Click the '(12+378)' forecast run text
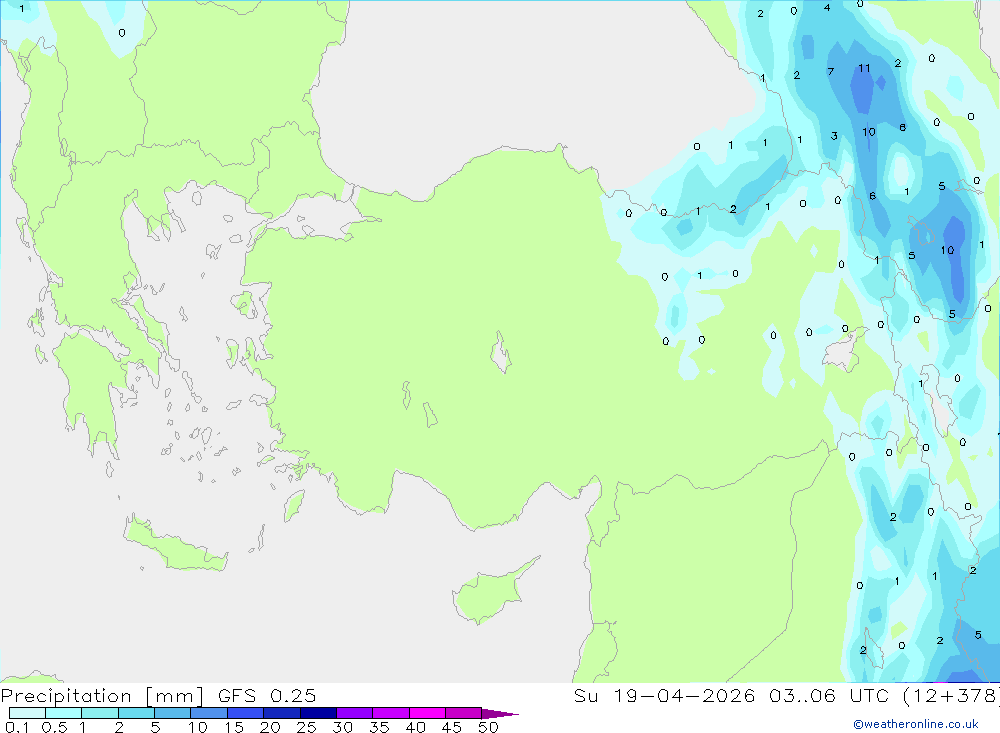The height and width of the screenshot is (733, 1000). coord(952,695)
